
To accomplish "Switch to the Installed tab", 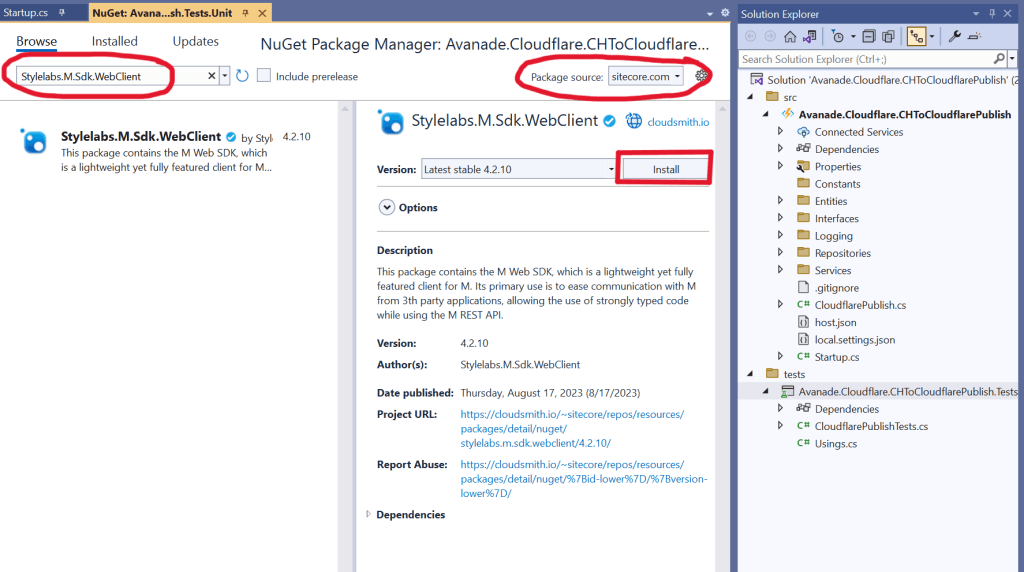I will pyautogui.click(x=115, y=41).
